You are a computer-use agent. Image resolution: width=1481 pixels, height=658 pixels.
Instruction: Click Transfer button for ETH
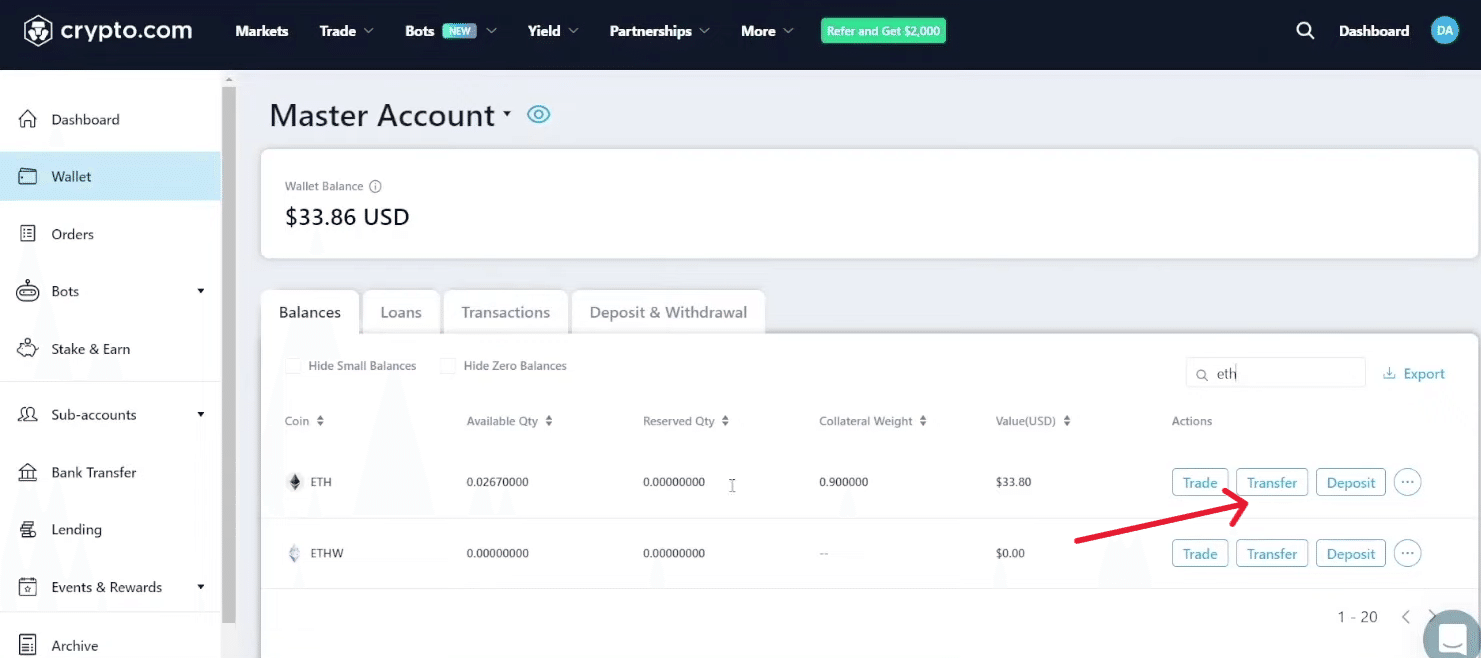click(x=1272, y=482)
